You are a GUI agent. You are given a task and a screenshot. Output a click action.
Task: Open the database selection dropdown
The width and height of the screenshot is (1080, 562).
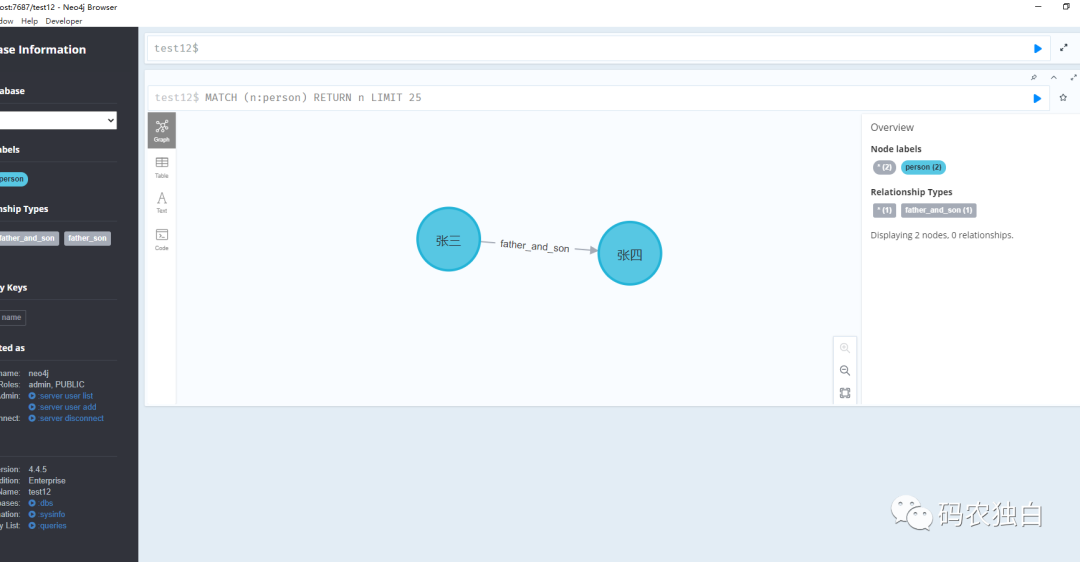click(x=58, y=121)
